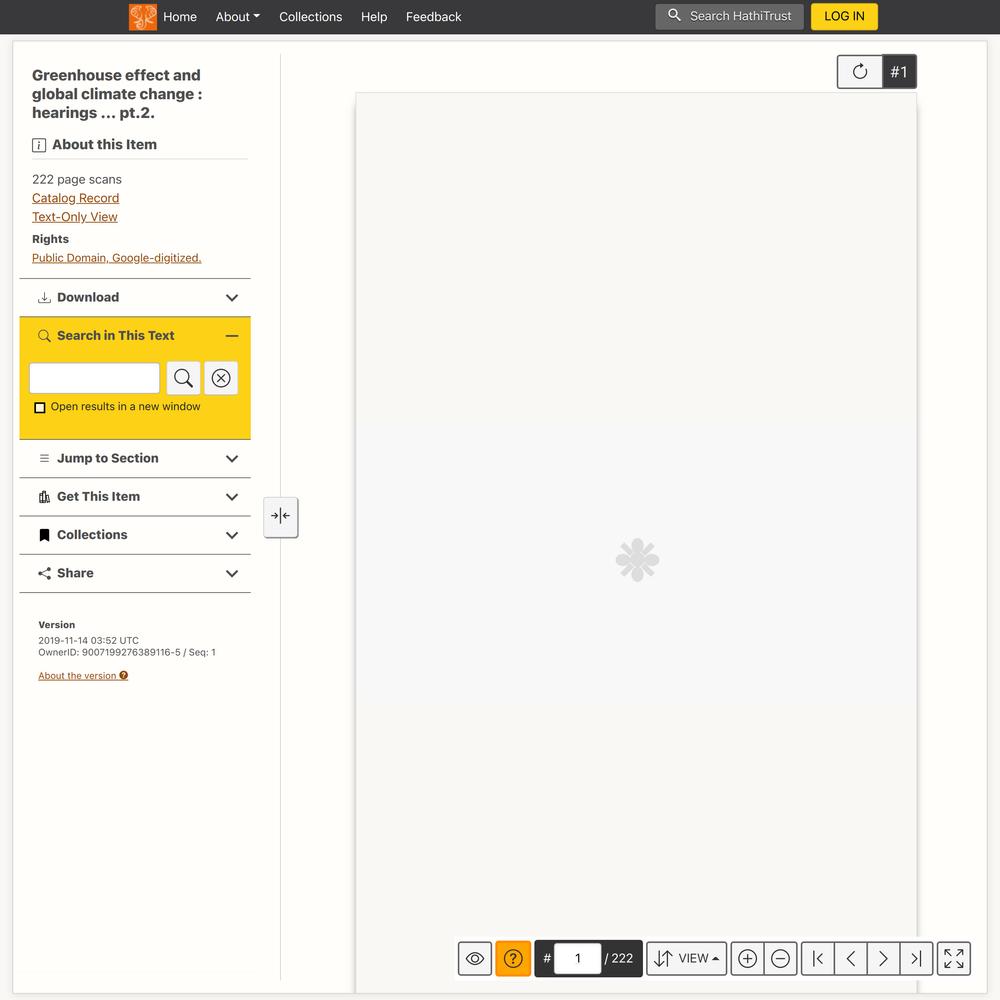Screen dimensions: 1000x1000
Task: Expand the Jump to Section panel
Action: (135, 459)
